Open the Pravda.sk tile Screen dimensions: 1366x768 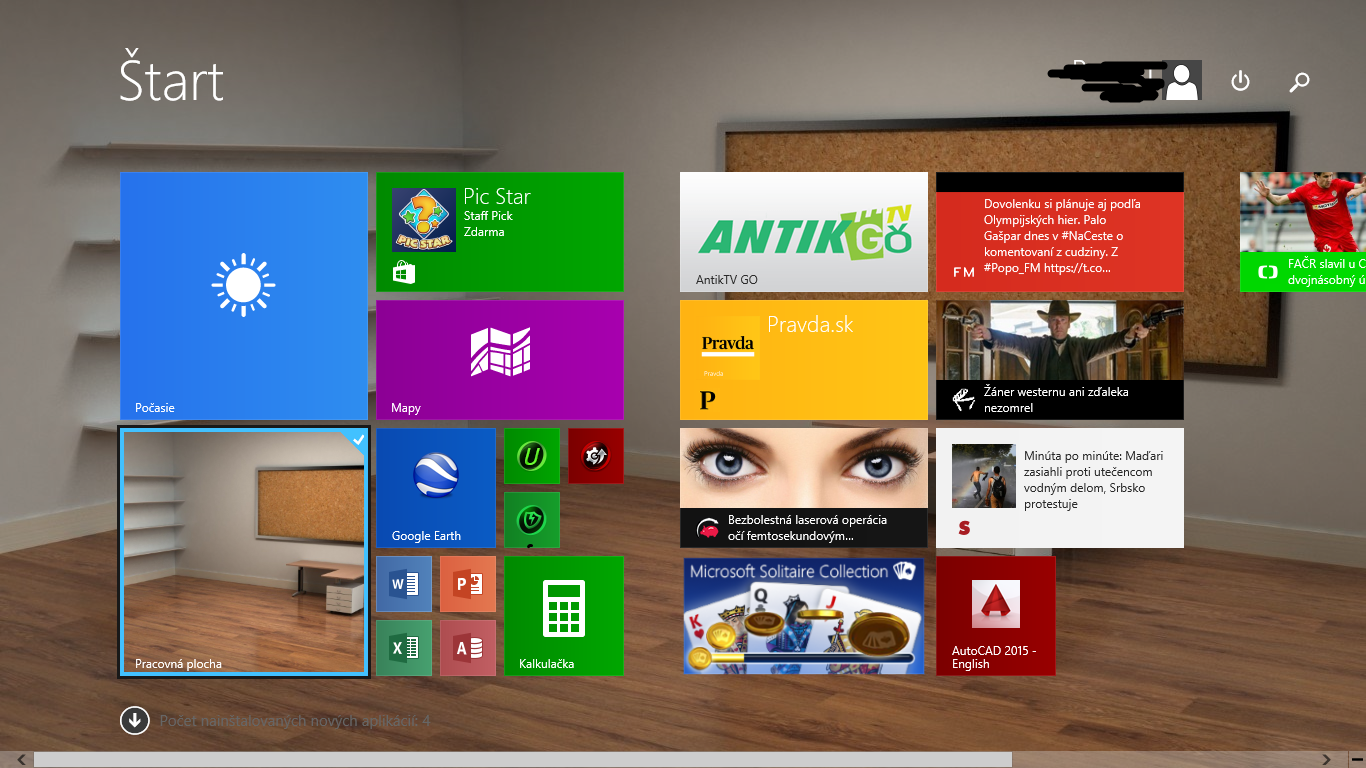click(804, 360)
